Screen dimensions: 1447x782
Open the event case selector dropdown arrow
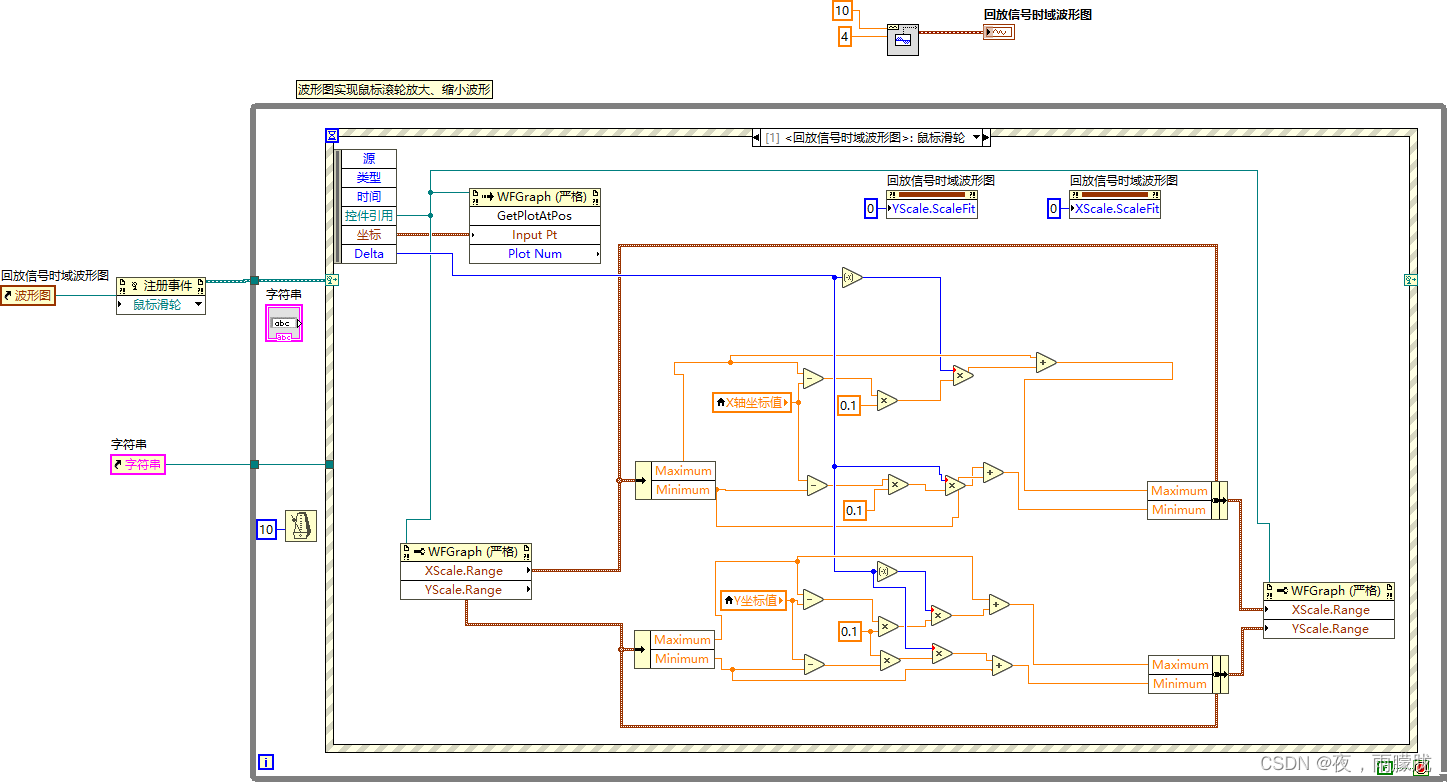coord(976,137)
